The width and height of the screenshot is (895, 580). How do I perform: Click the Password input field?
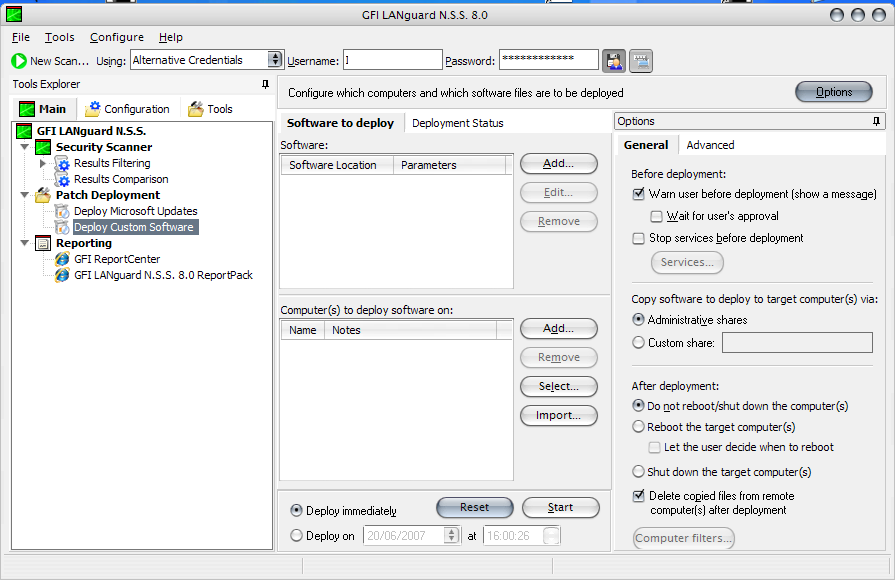(549, 60)
